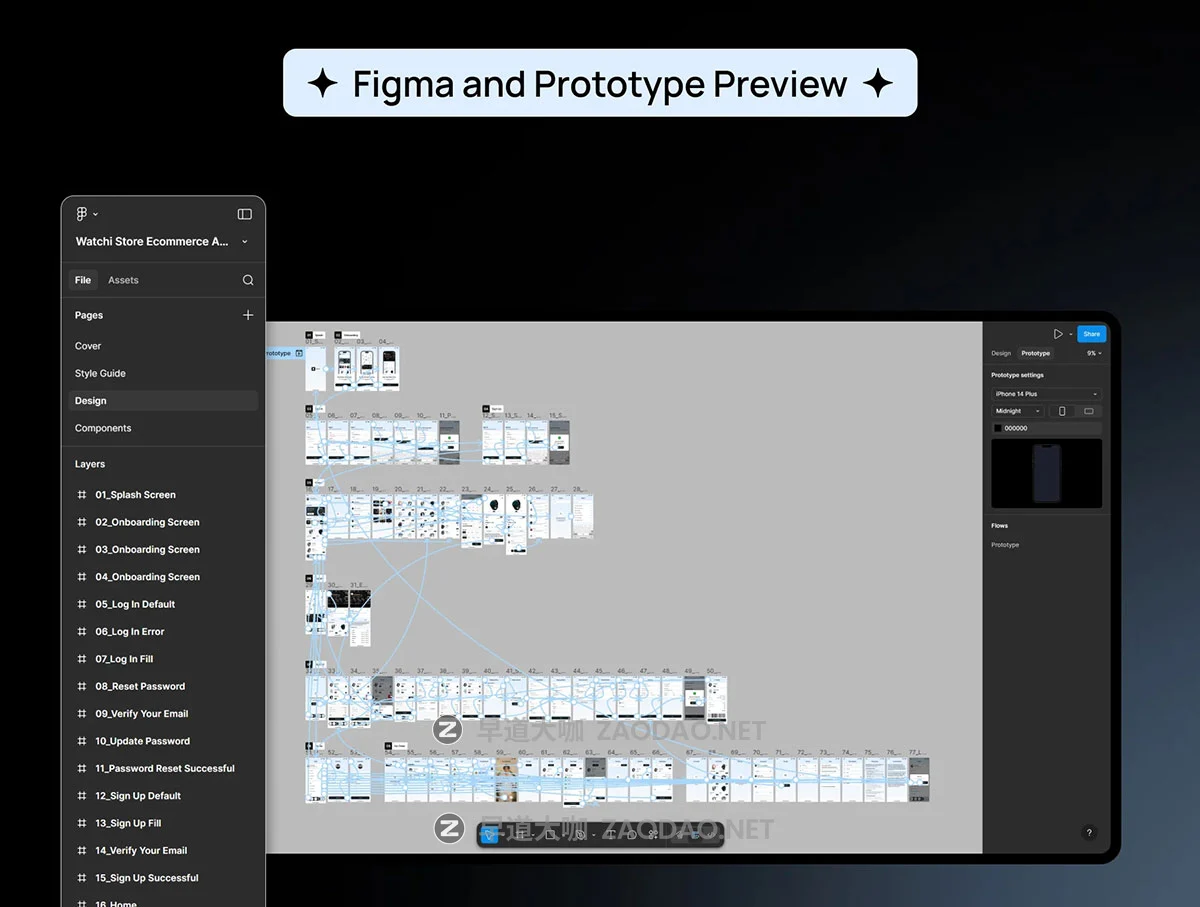The height and width of the screenshot is (907, 1200).
Task: Add a new page with the plus icon
Action: point(248,315)
